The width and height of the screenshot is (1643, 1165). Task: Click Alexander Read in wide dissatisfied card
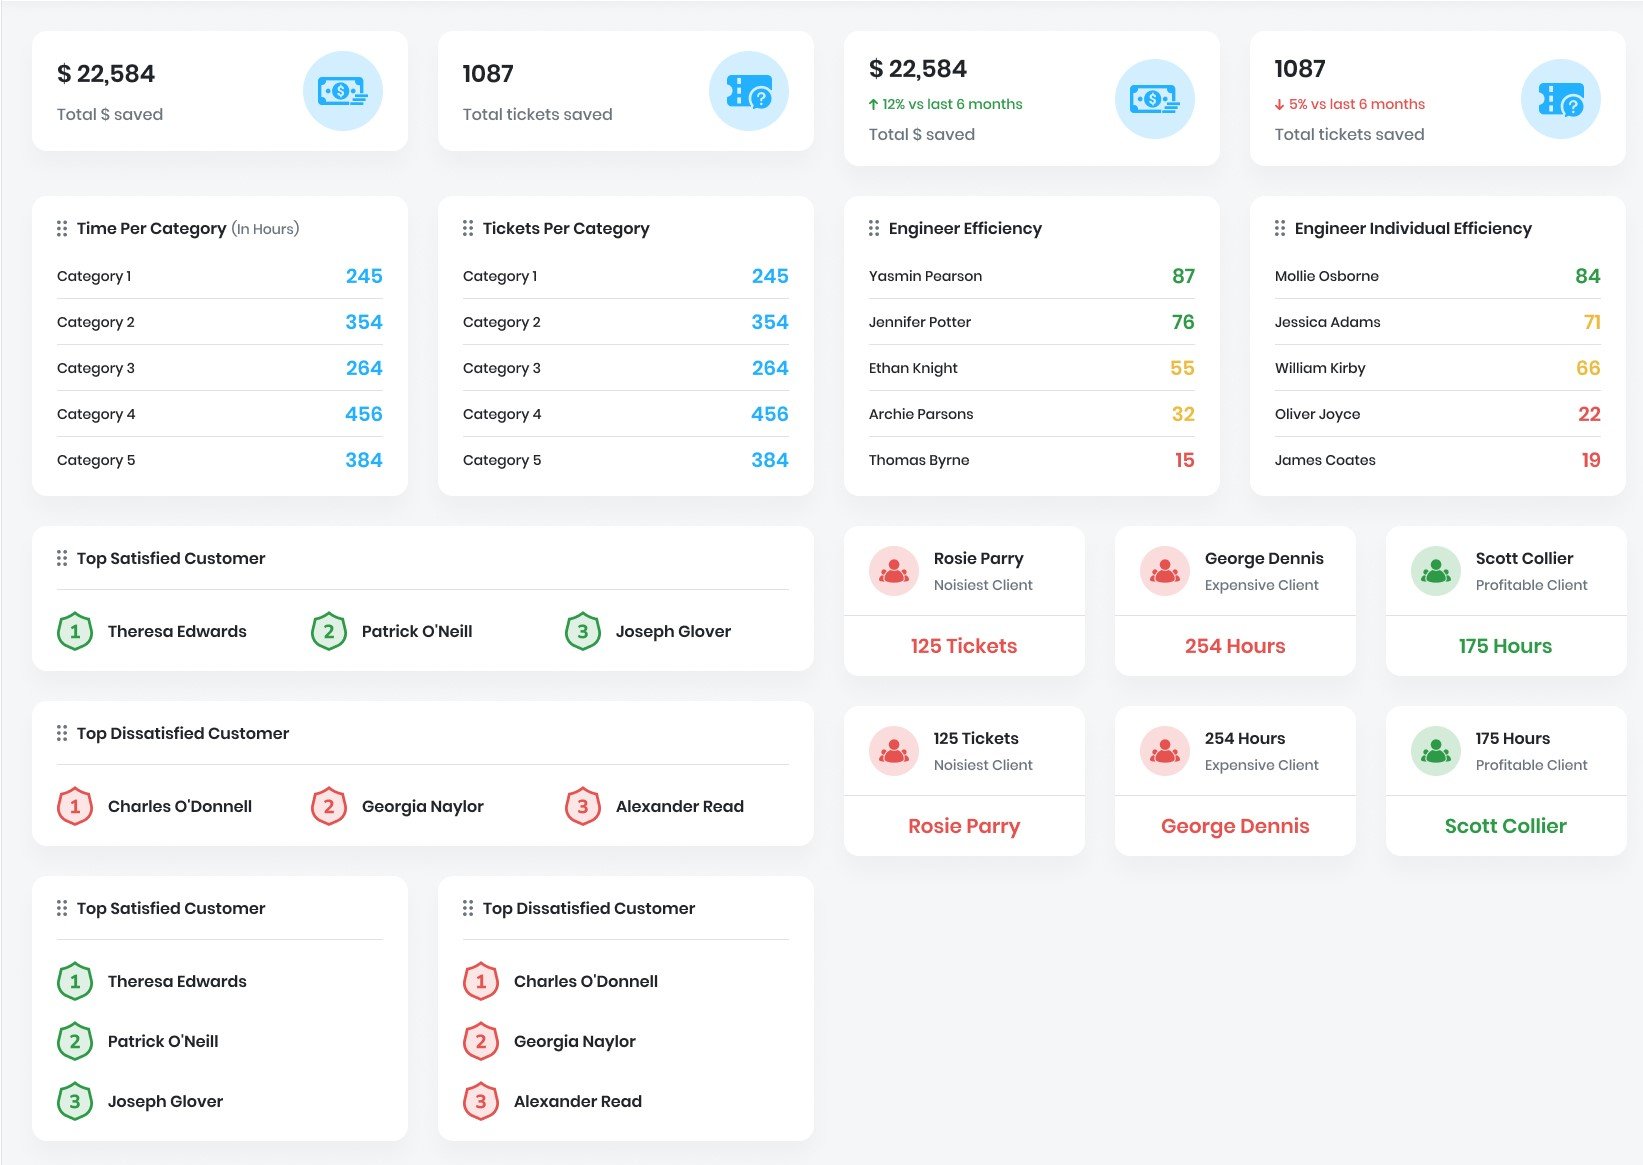[x=680, y=806]
